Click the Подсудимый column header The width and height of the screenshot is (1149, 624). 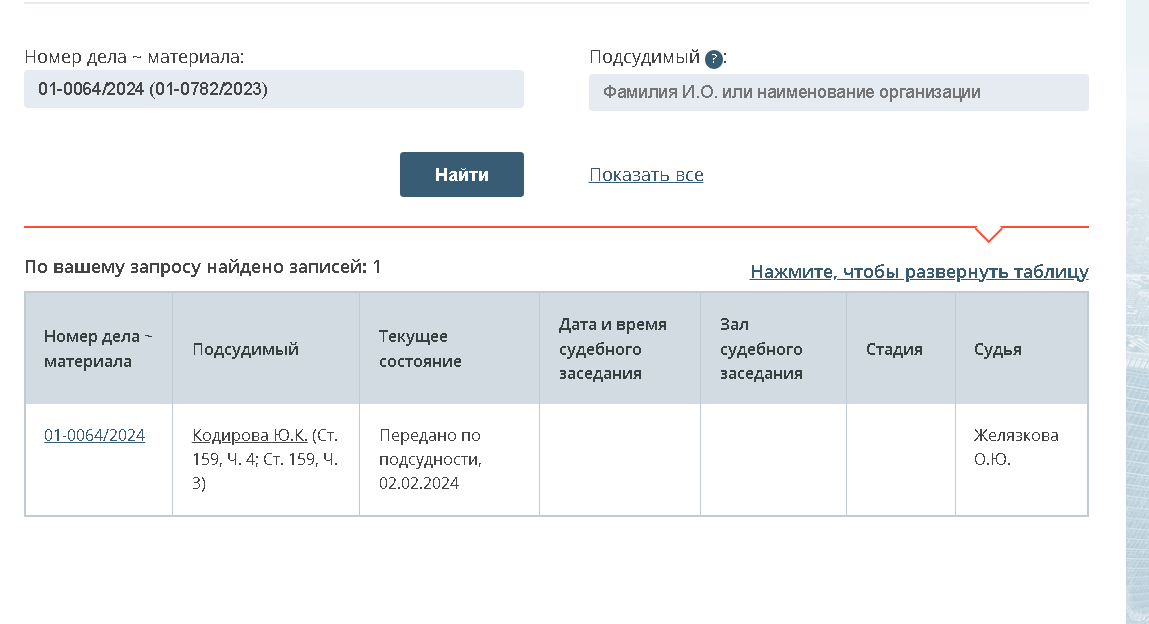coord(245,349)
